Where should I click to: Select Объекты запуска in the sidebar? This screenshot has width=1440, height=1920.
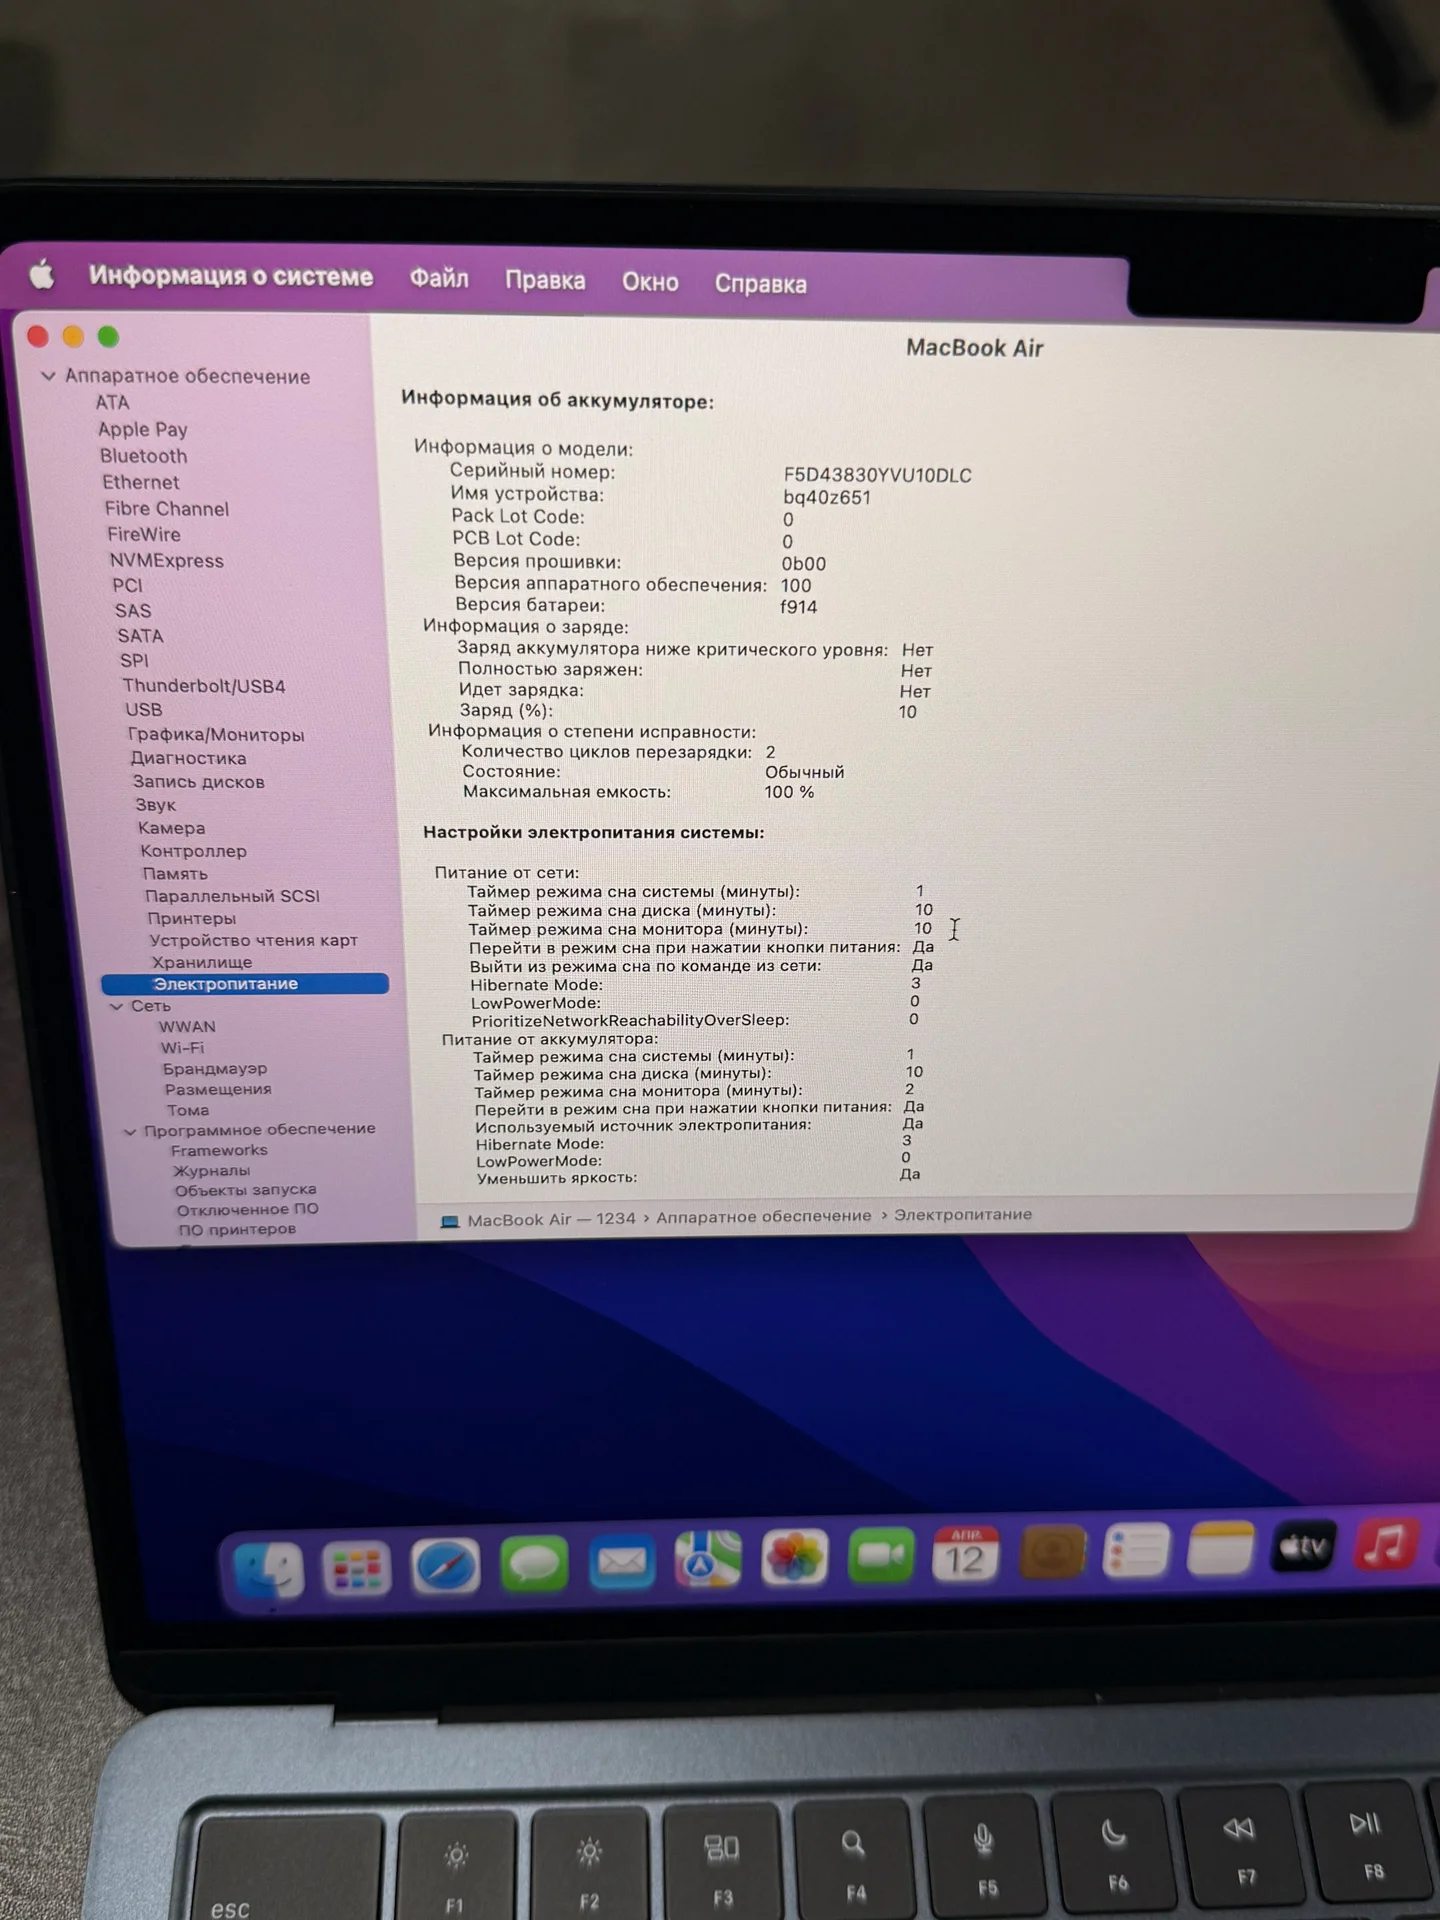pos(246,1190)
